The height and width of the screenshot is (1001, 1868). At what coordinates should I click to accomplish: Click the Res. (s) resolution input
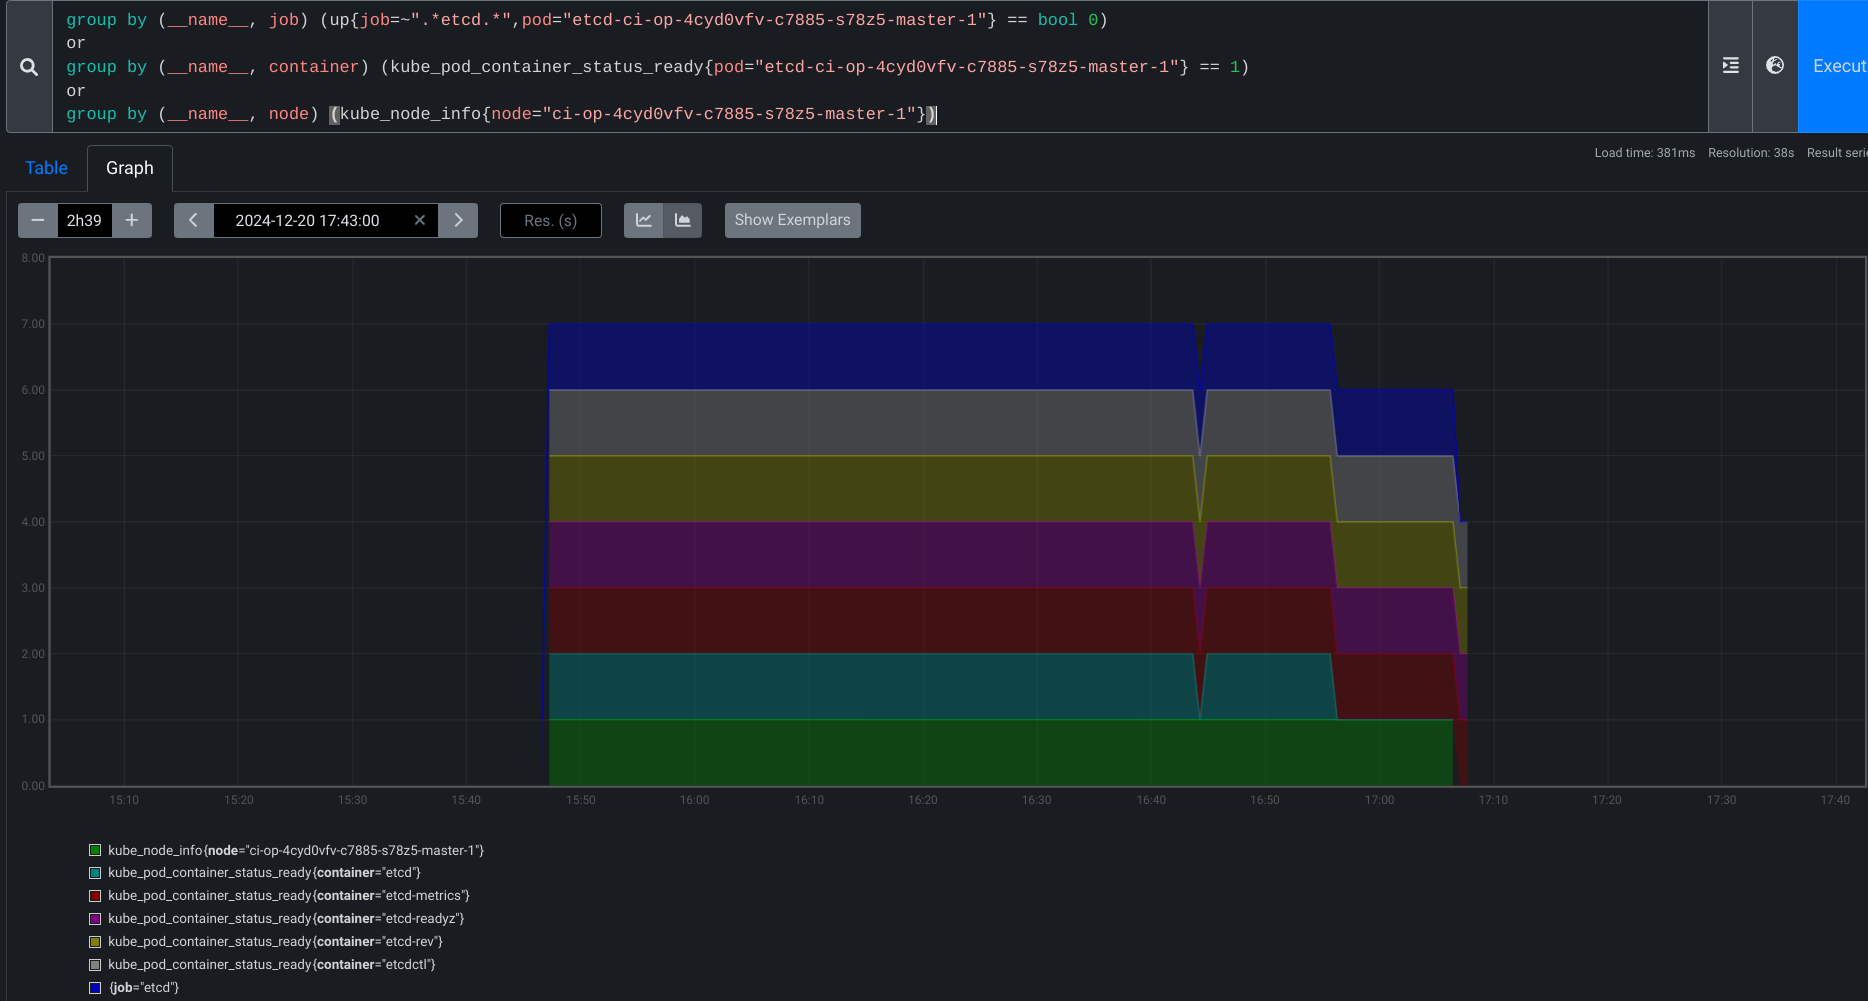click(550, 220)
